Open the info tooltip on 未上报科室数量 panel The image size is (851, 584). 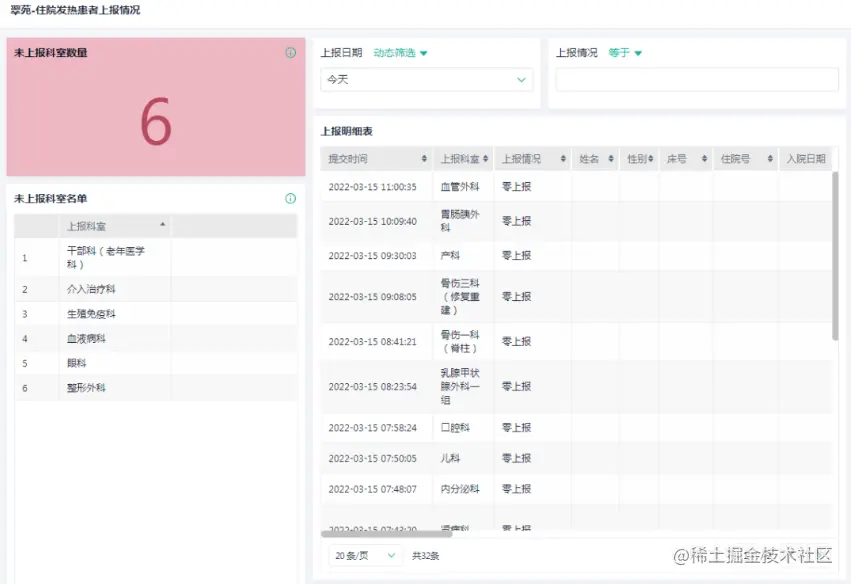tap(290, 51)
